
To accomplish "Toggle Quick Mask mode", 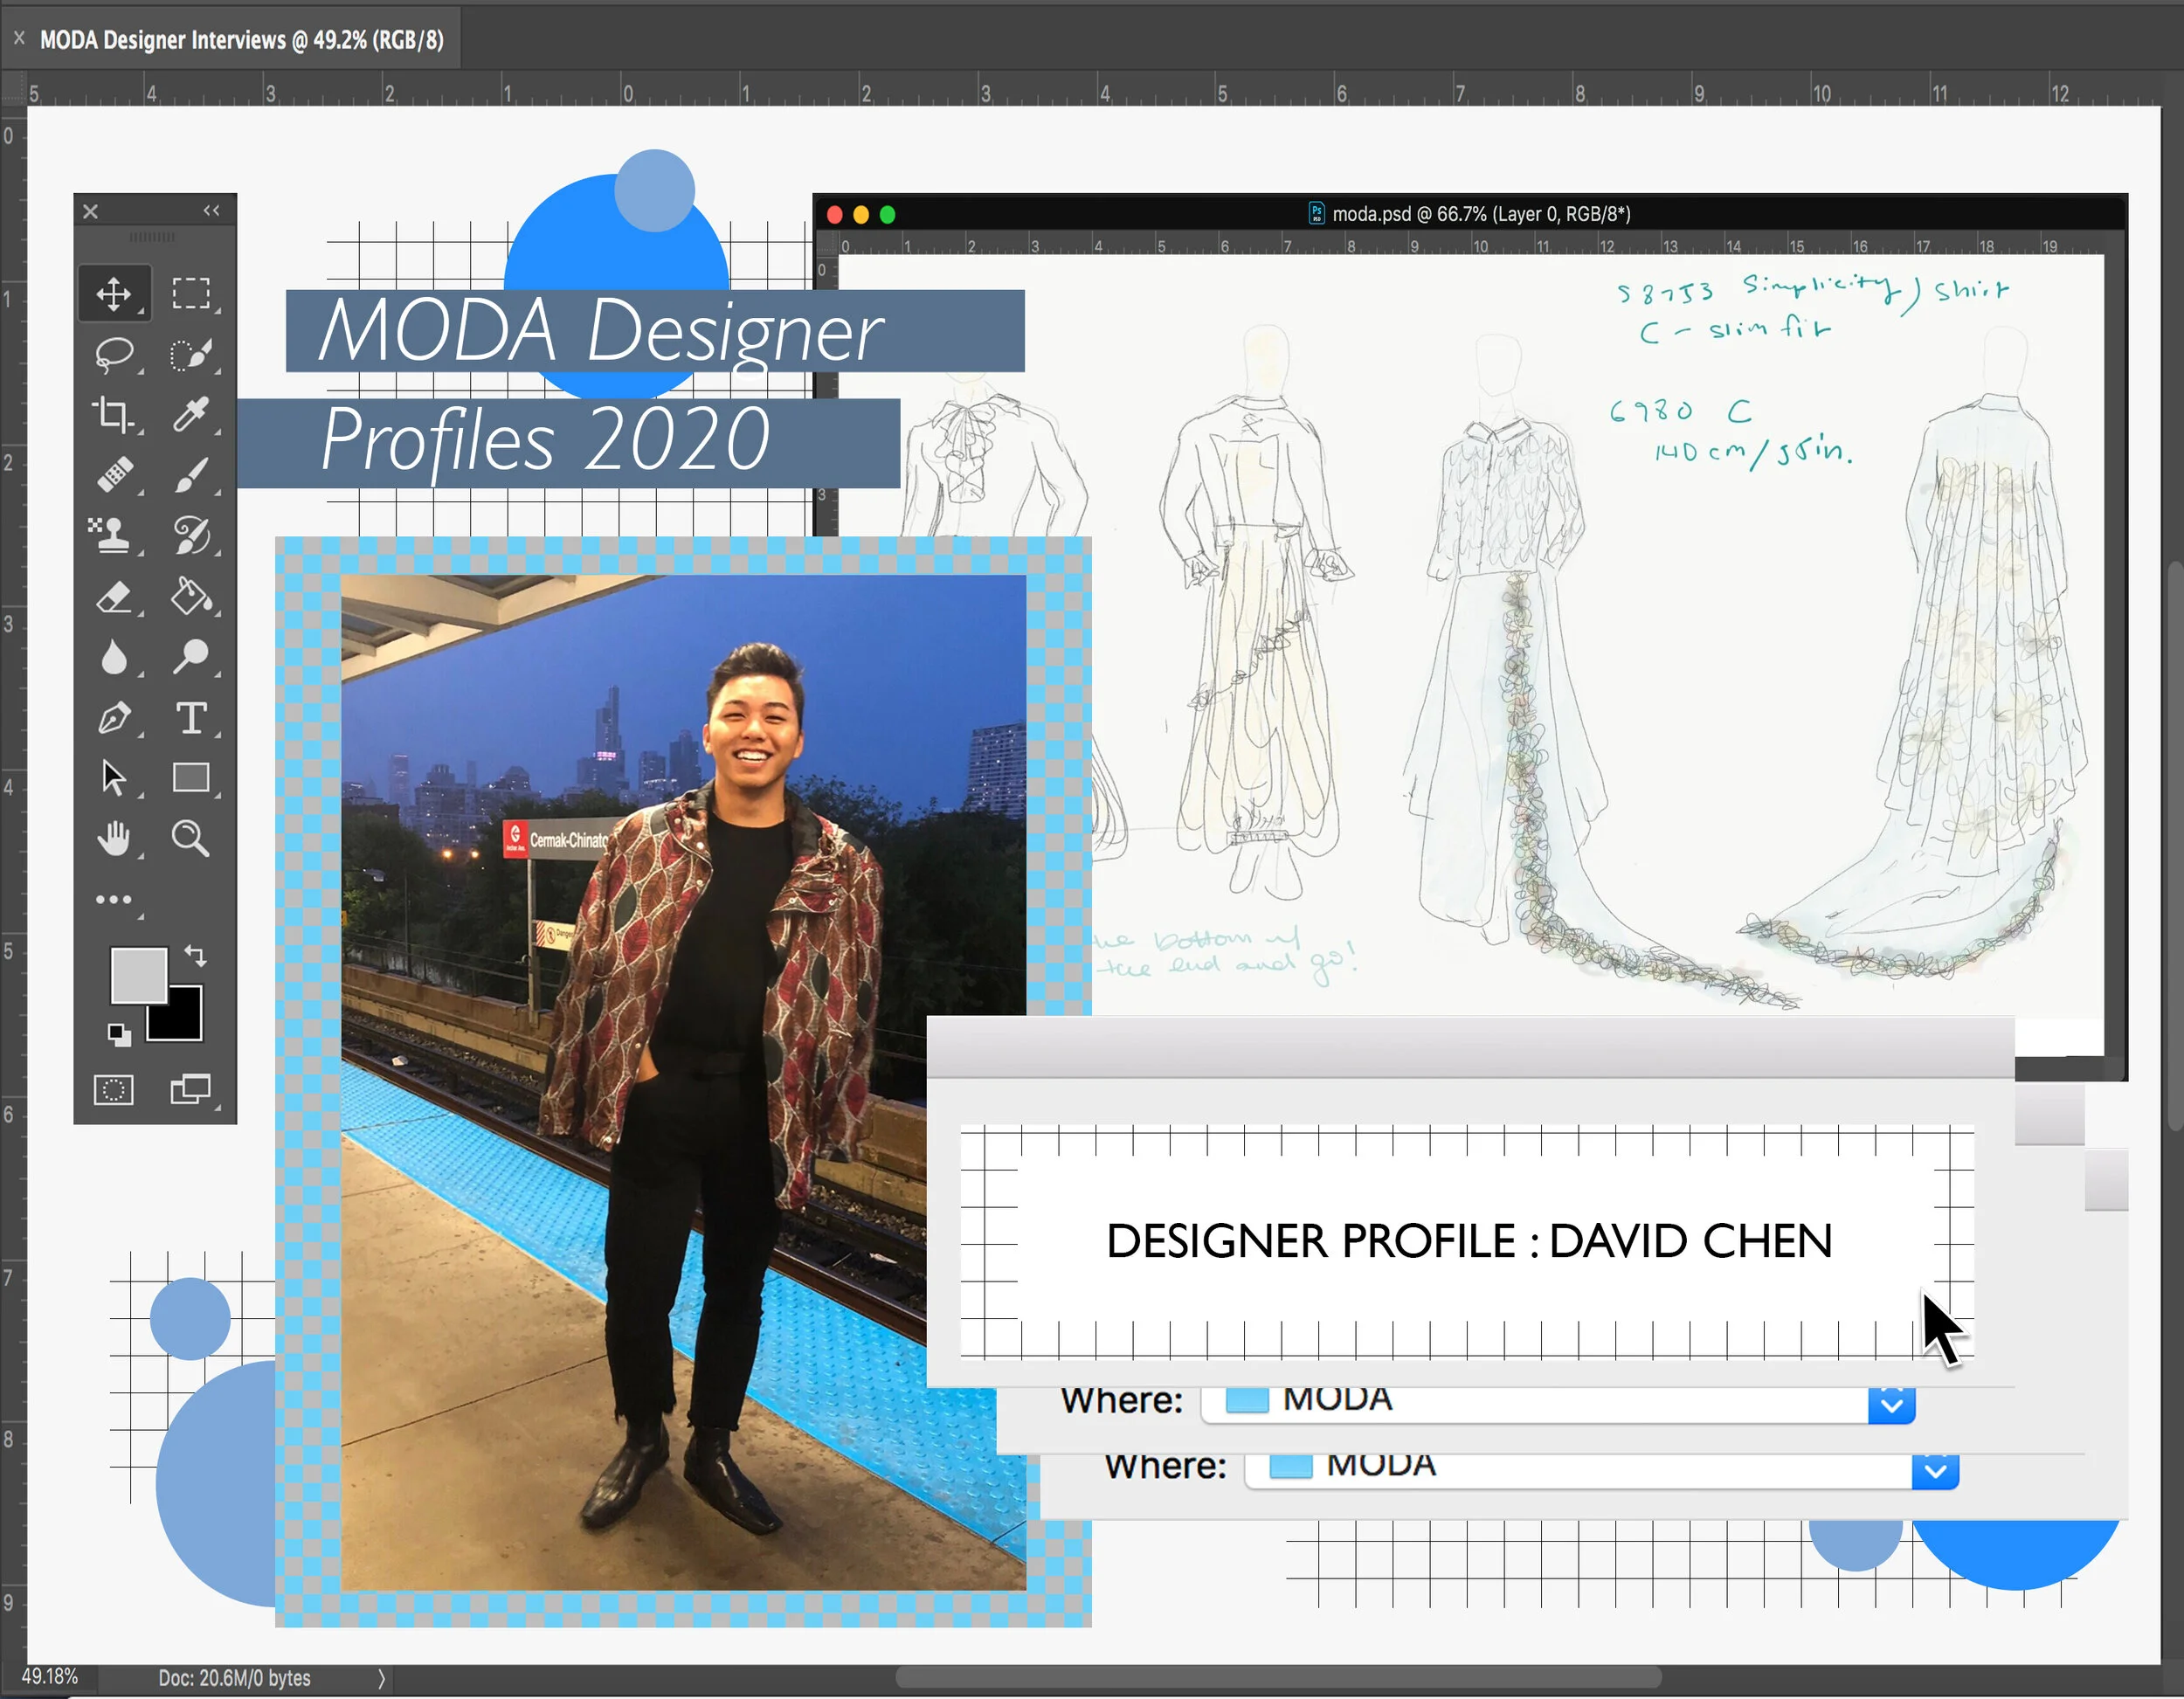I will tap(114, 1089).
